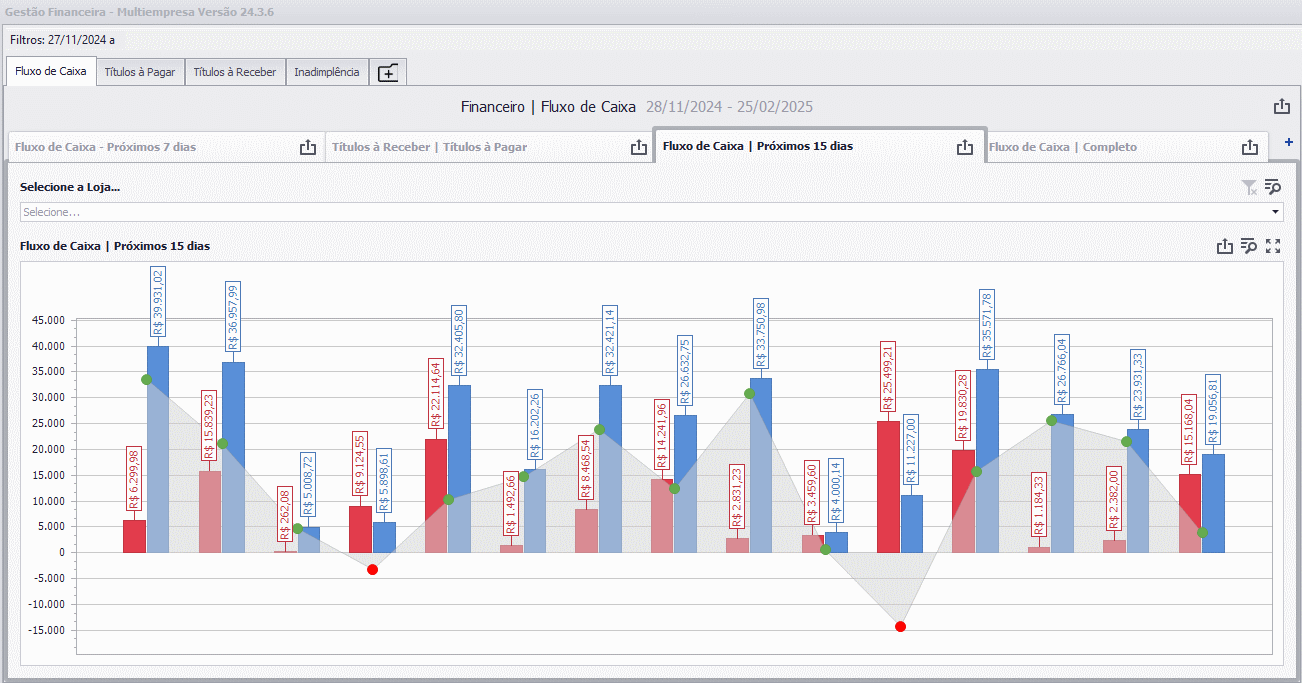Inspect chart data icon
The height and width of the screenshot is (683, 1302).
point(1248,246)
